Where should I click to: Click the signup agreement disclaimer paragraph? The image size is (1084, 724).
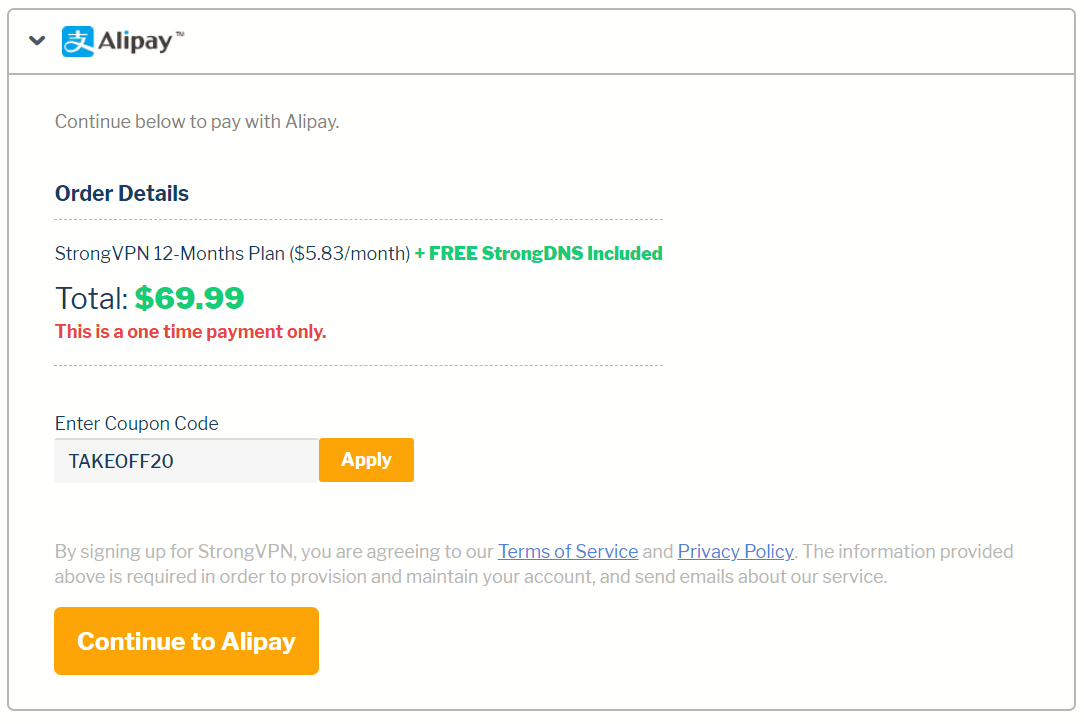click(534, 564)
